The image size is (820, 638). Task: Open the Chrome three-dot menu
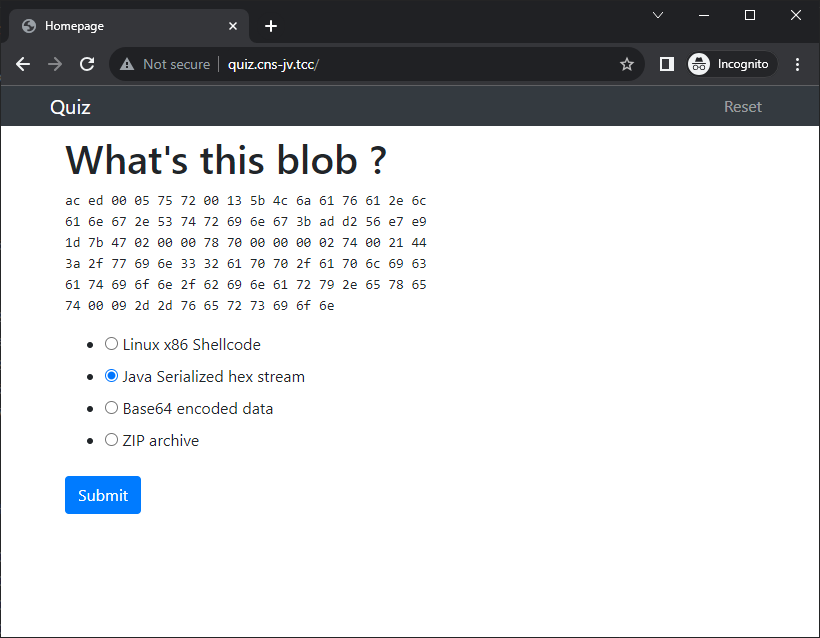click(797, 64)
